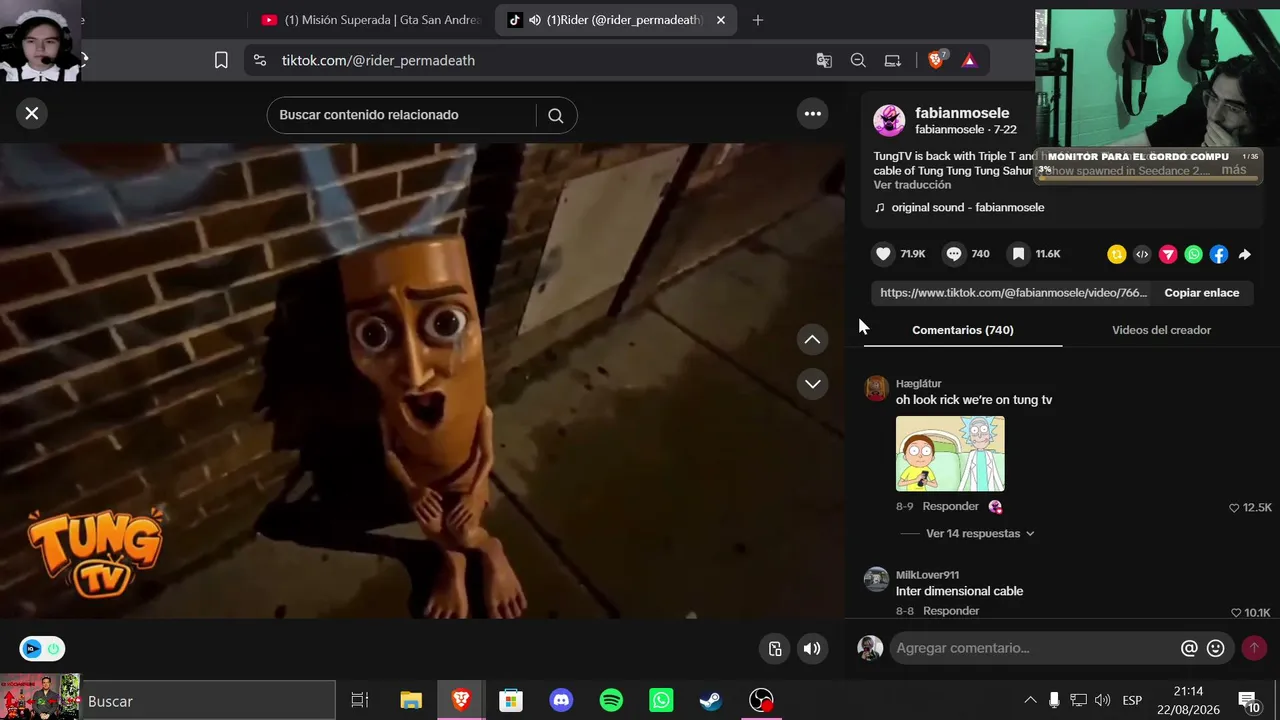Image resolution: width=1280 pixels, height=720 pixels.
Task: Click the address bar URL tiktok.com/@rider_permadeath
Action: pos(378,60)
